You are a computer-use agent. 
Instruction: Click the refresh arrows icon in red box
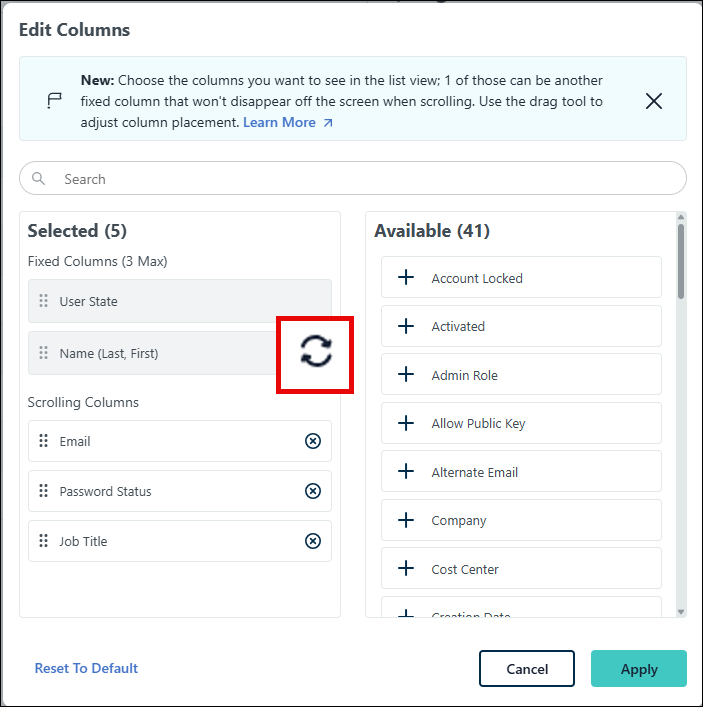pyautogui.click(x=316, y=351)
